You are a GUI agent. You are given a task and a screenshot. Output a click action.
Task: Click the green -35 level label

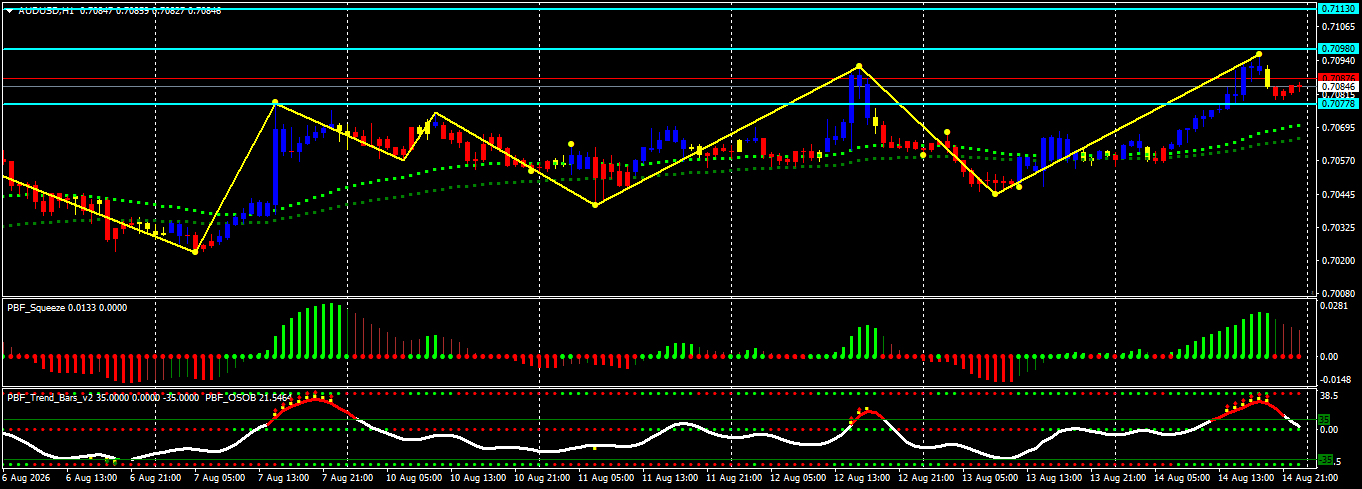1326,459
